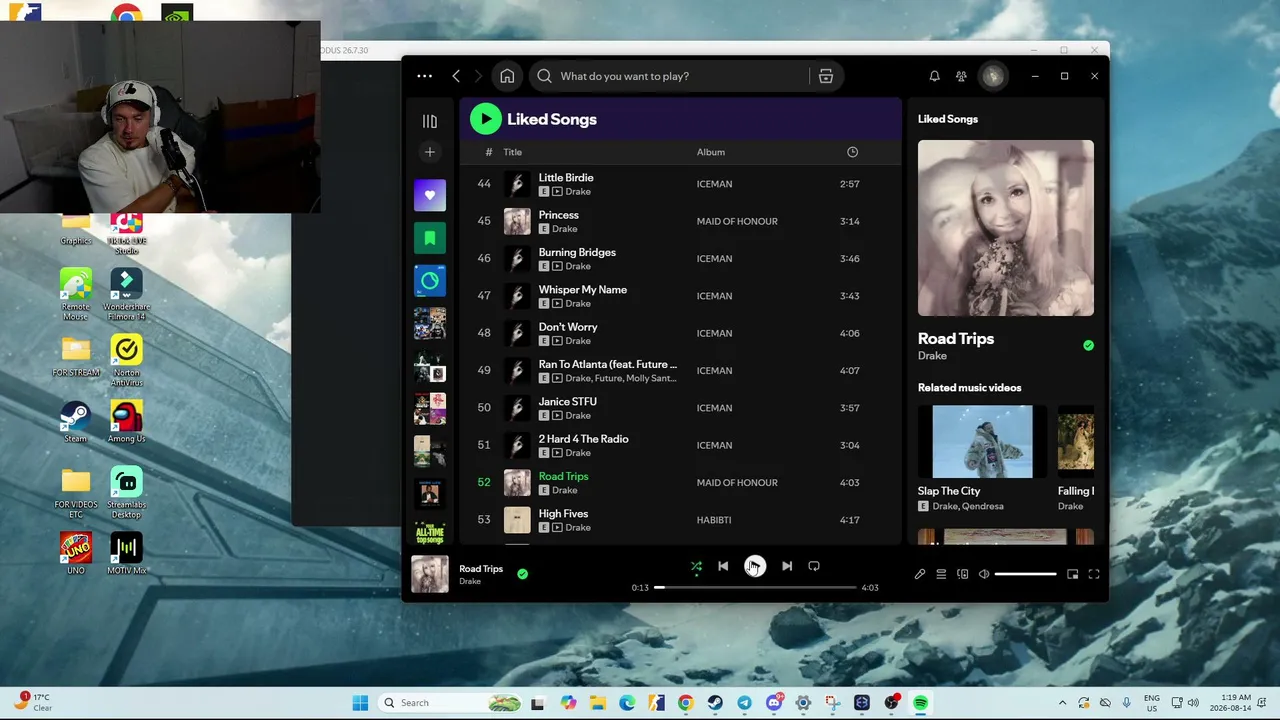Adjust the volume slider
The height and width of the screenshot is (720, 1280).
coord(1026,574)
